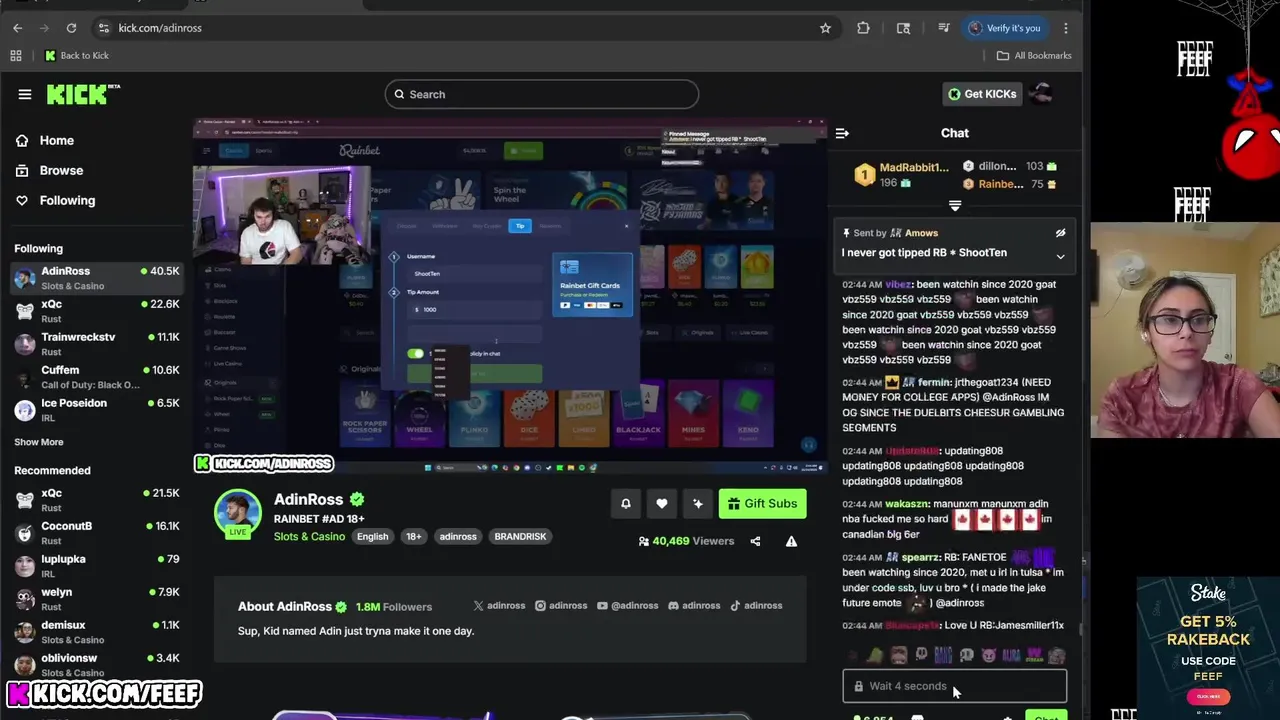The width and height of the screenshot is (1280, 720).
Task: Open @adinross YouTube link
Action: point(628,606)
